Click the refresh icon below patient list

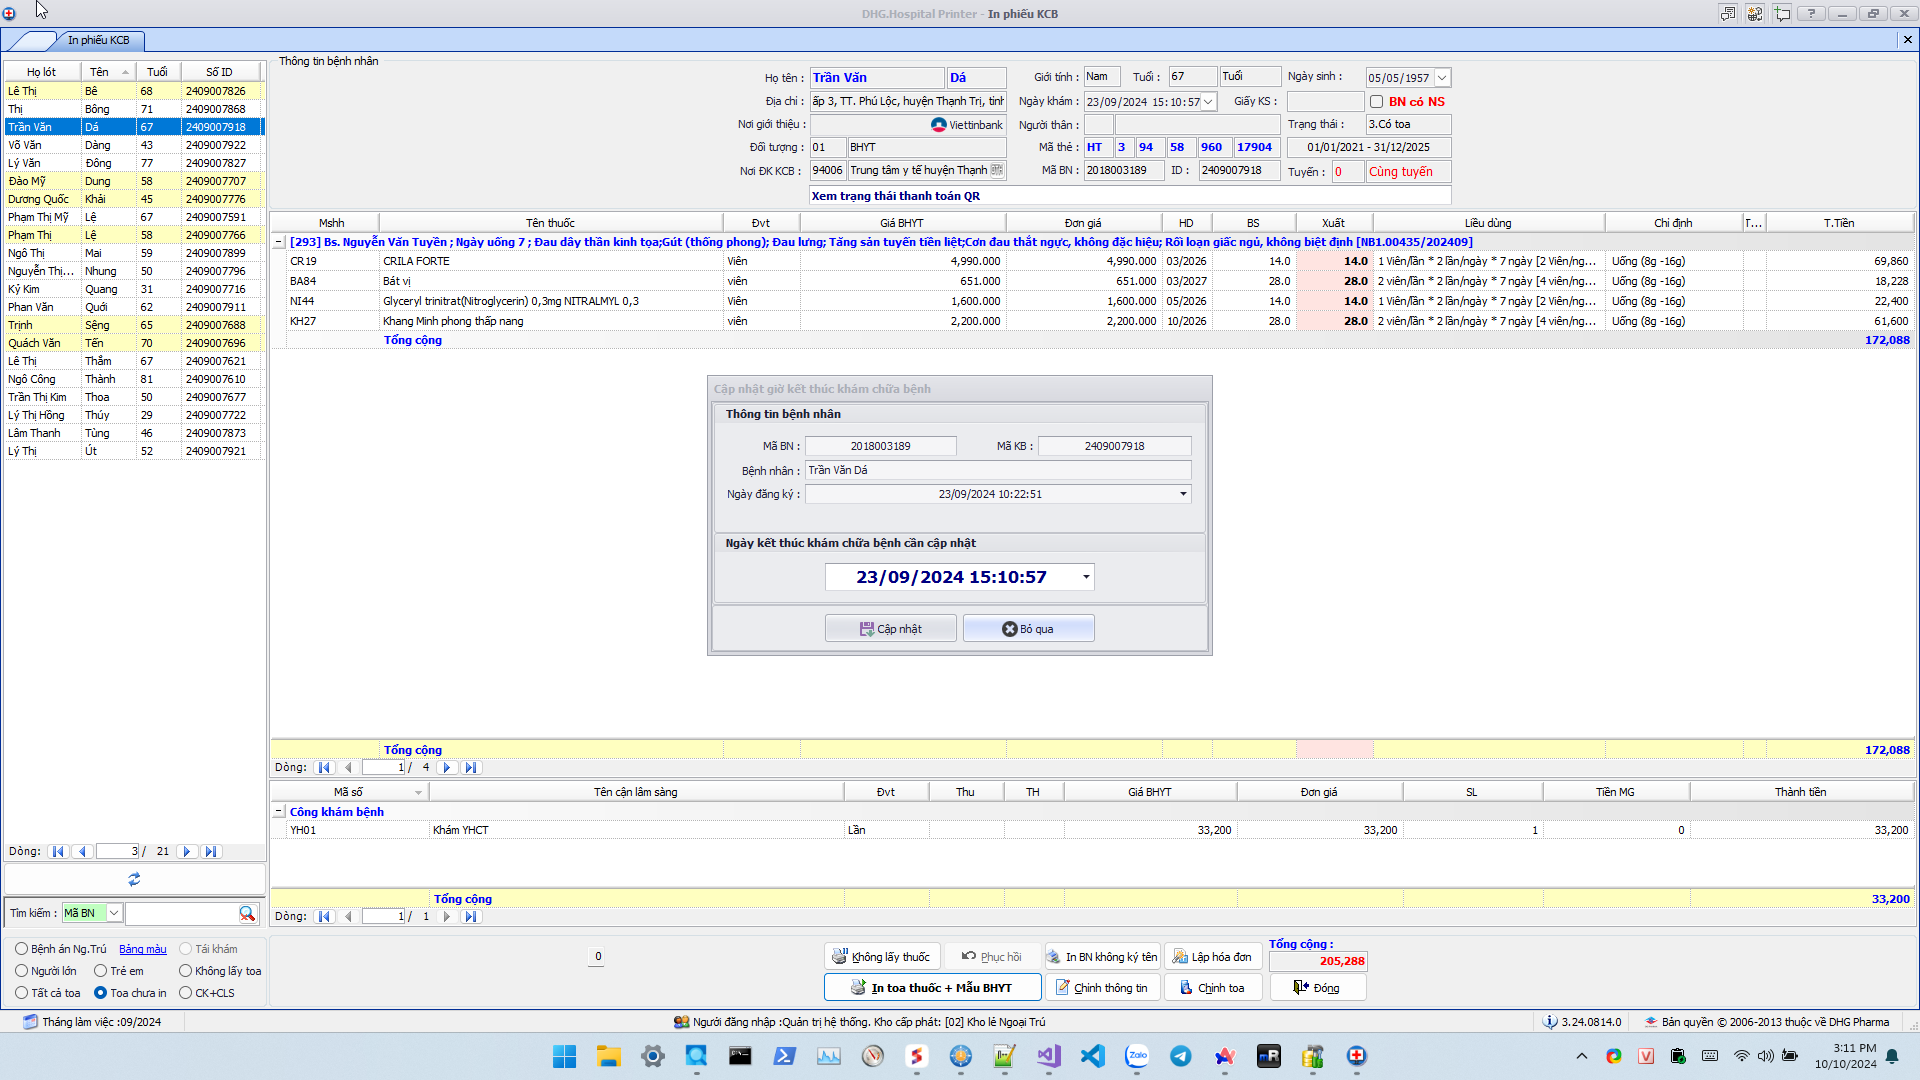click(134, 879)
